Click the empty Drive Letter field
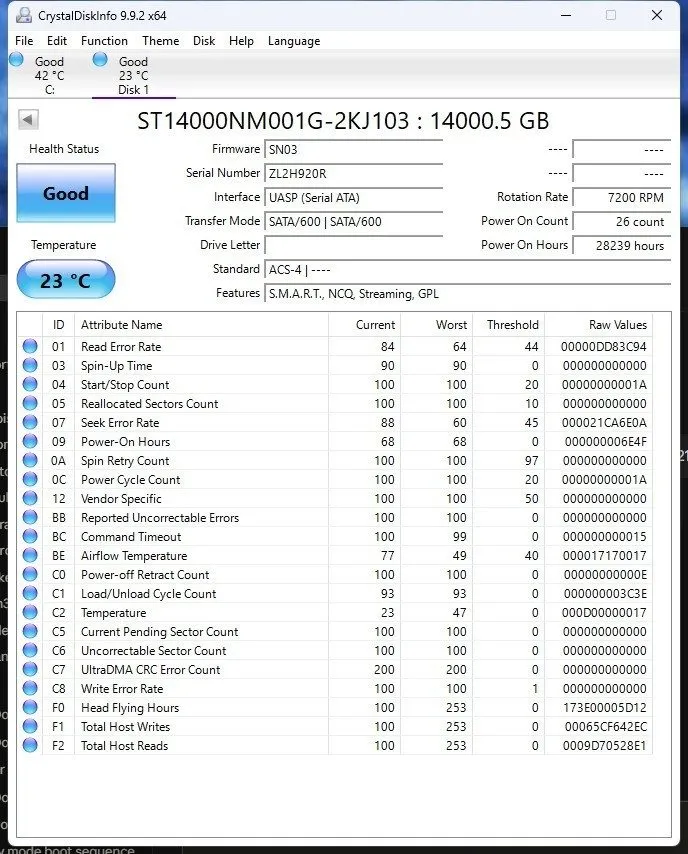 (354, 246)
